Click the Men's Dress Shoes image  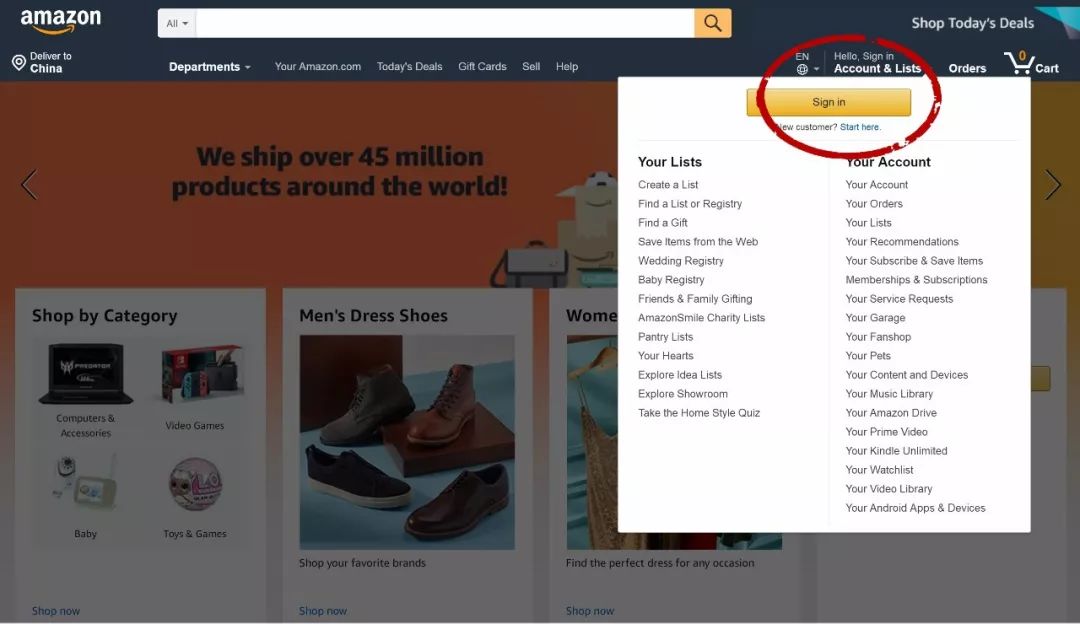[407, 441]
